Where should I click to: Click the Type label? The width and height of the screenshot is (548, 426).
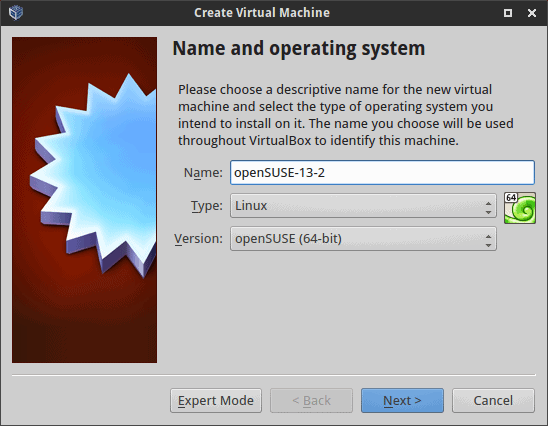click(x=207, y=206)
